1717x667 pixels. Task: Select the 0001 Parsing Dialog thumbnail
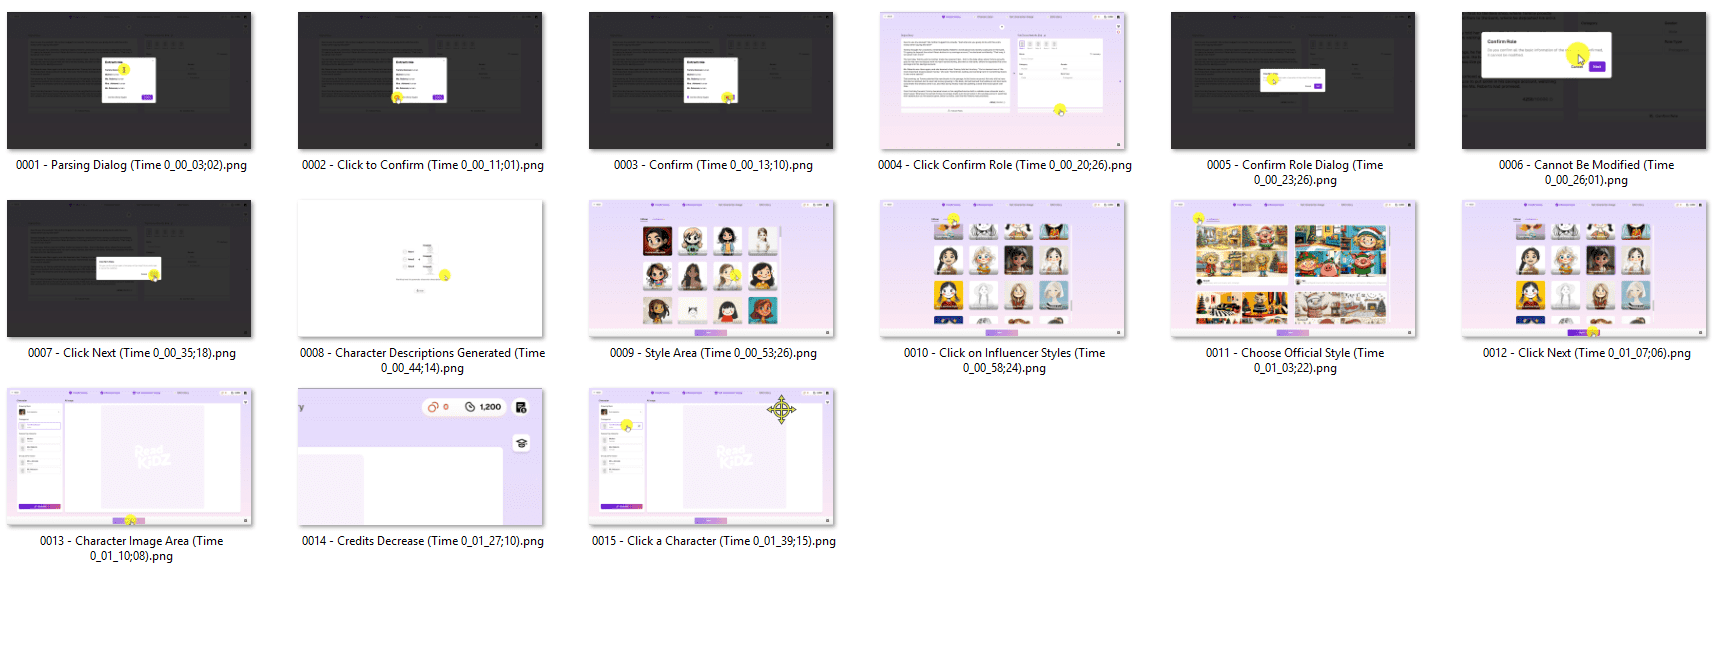129,81
